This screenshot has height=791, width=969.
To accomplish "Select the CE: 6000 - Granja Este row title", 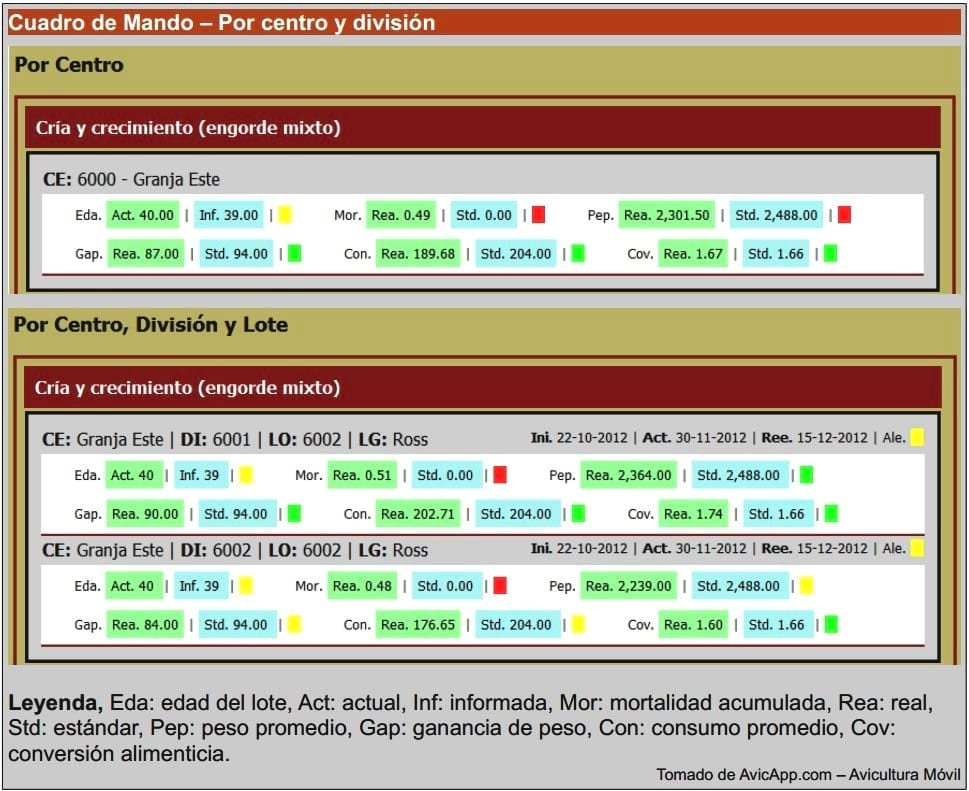I will coord(131,180).
